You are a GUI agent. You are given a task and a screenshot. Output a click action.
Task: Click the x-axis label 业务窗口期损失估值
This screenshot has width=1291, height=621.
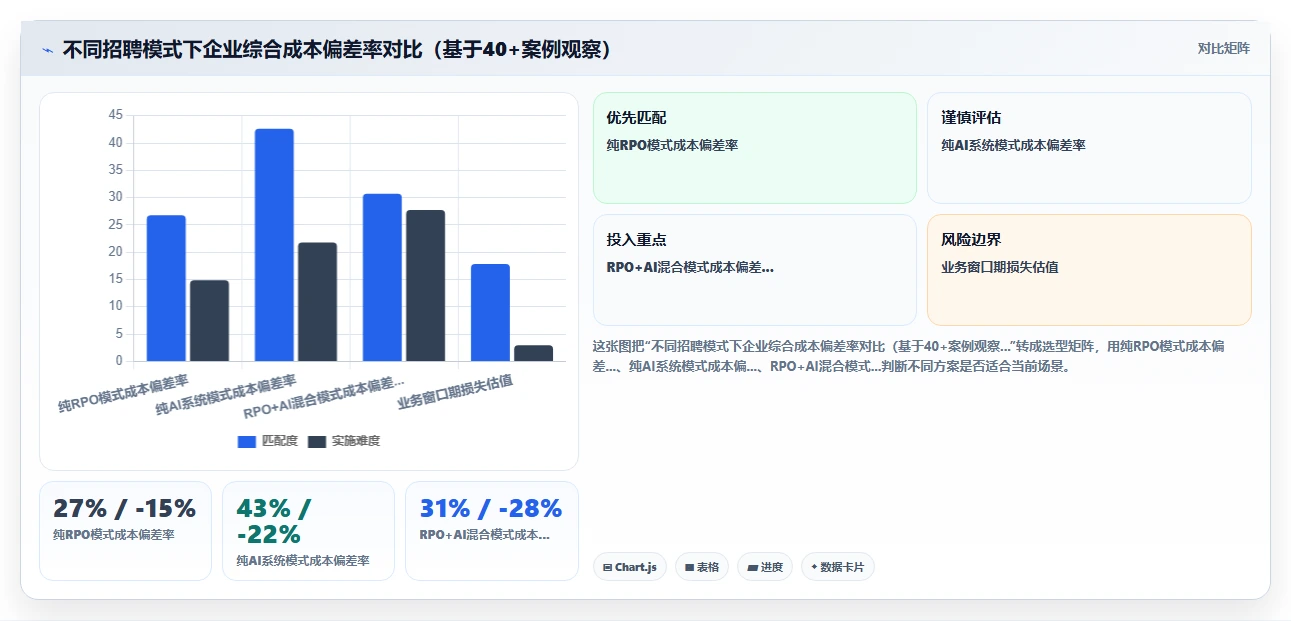455,393
